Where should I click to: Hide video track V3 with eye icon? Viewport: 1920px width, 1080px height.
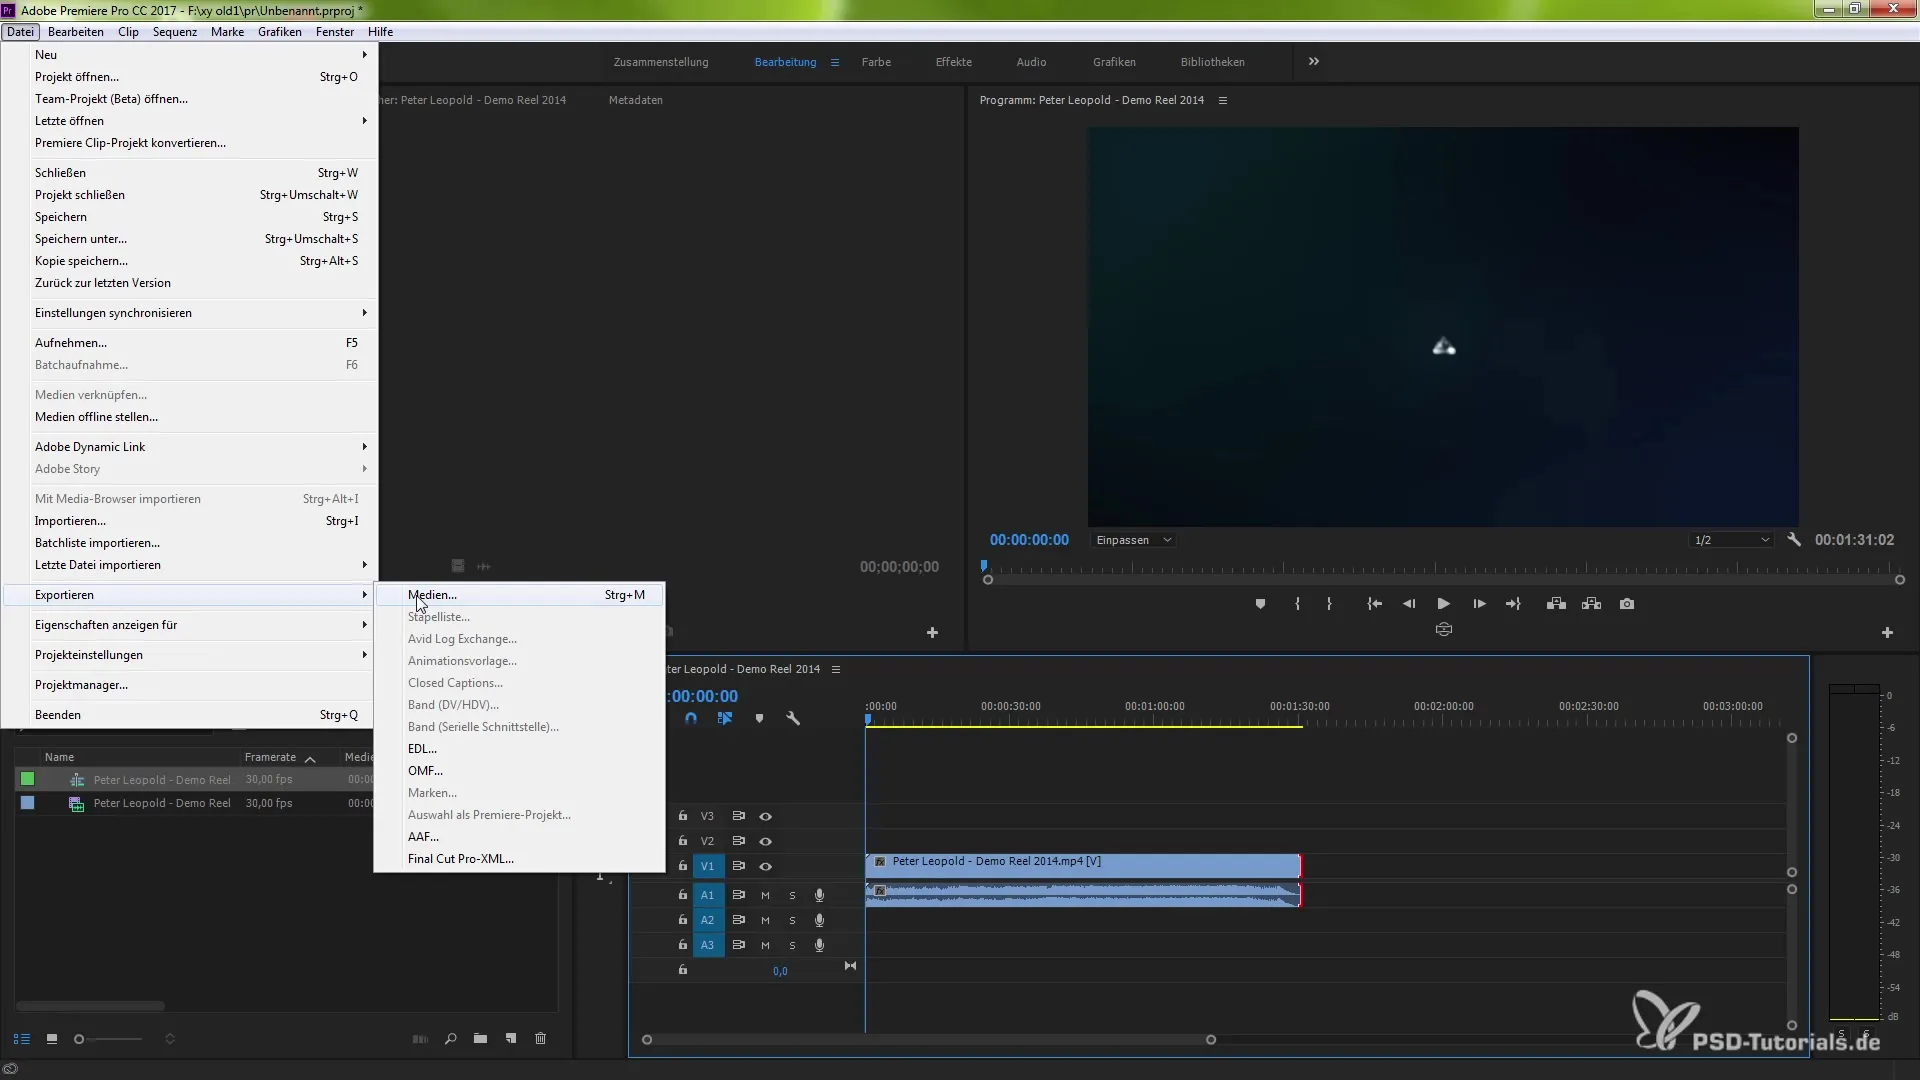coord(765,816)
